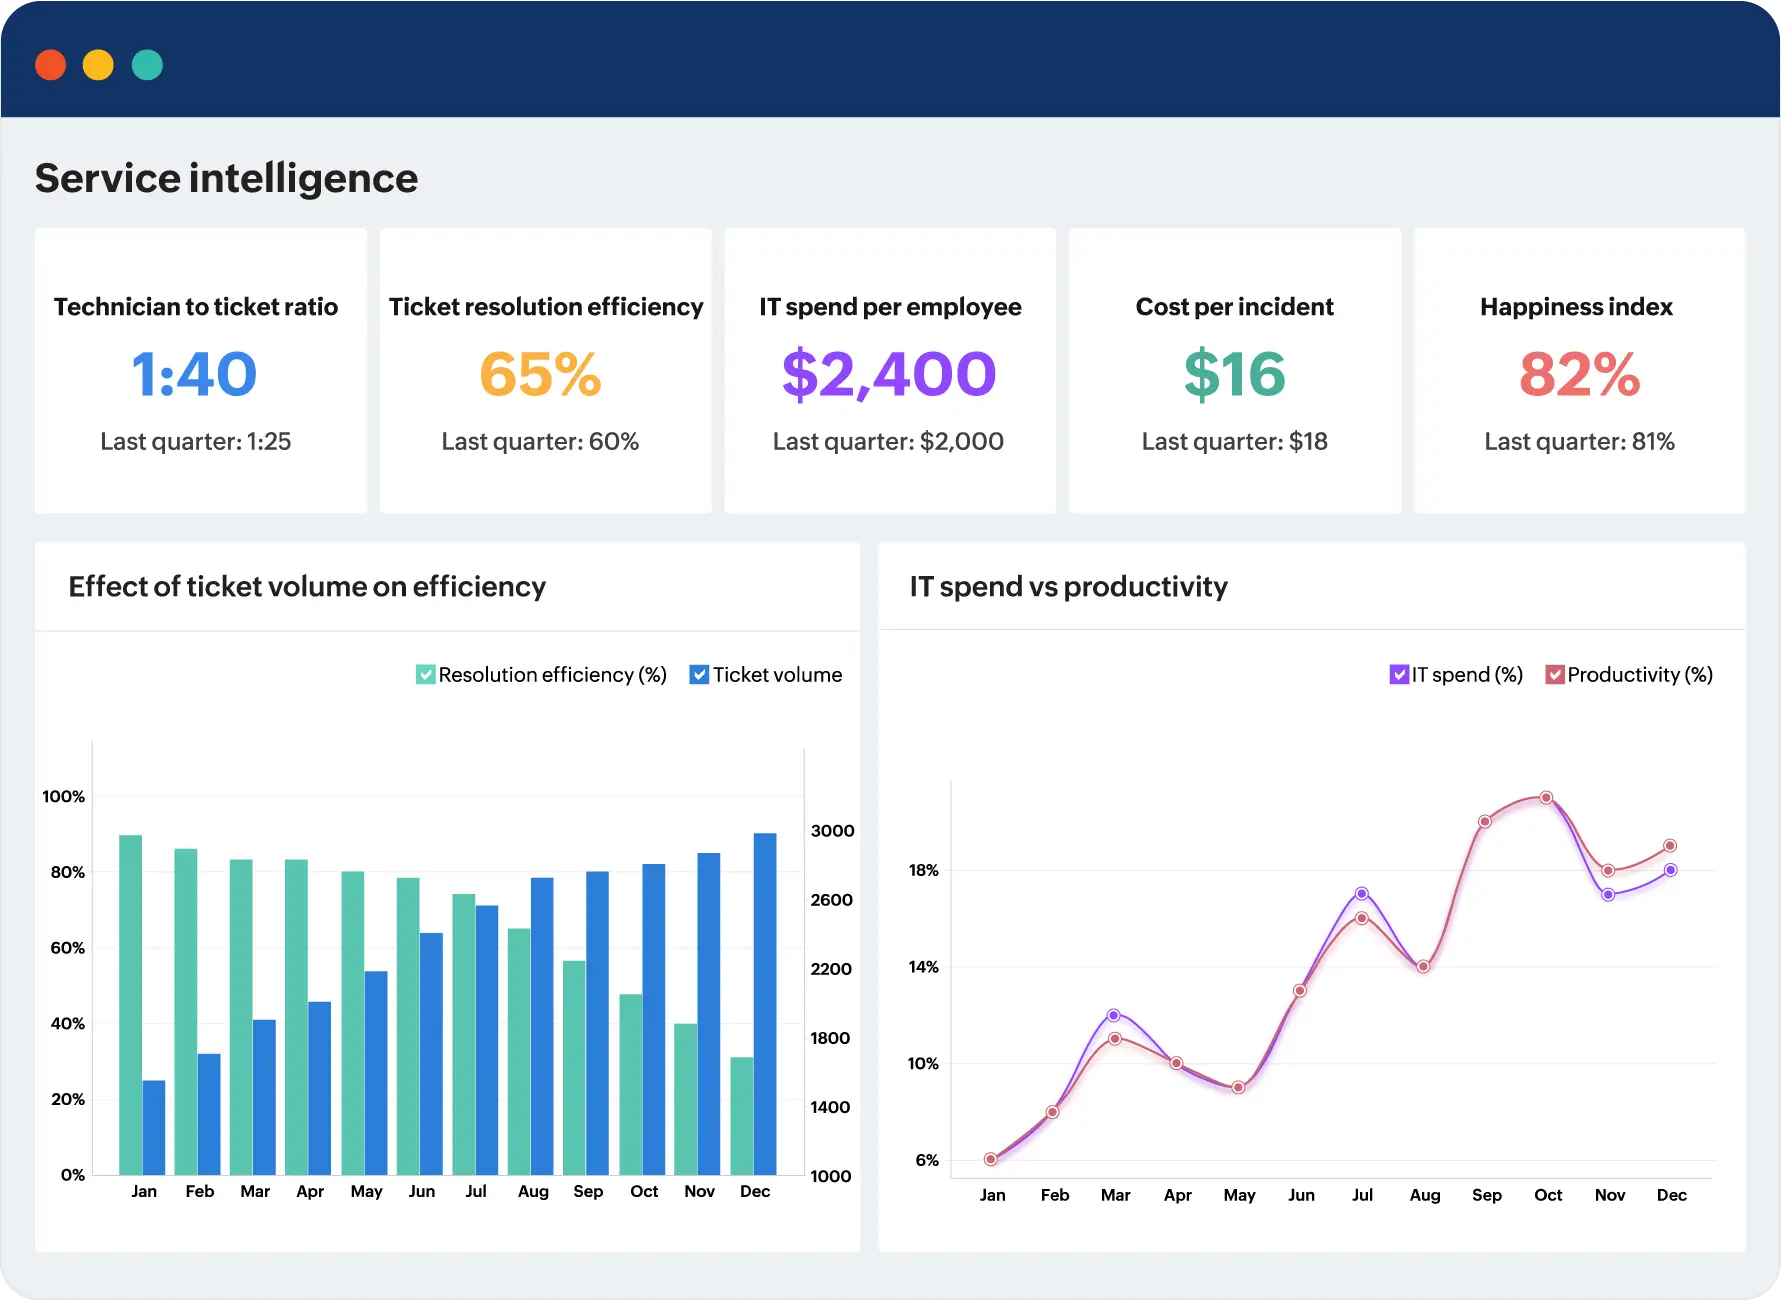Disable the IT spend (%) series checkbox

point(1399,675)
